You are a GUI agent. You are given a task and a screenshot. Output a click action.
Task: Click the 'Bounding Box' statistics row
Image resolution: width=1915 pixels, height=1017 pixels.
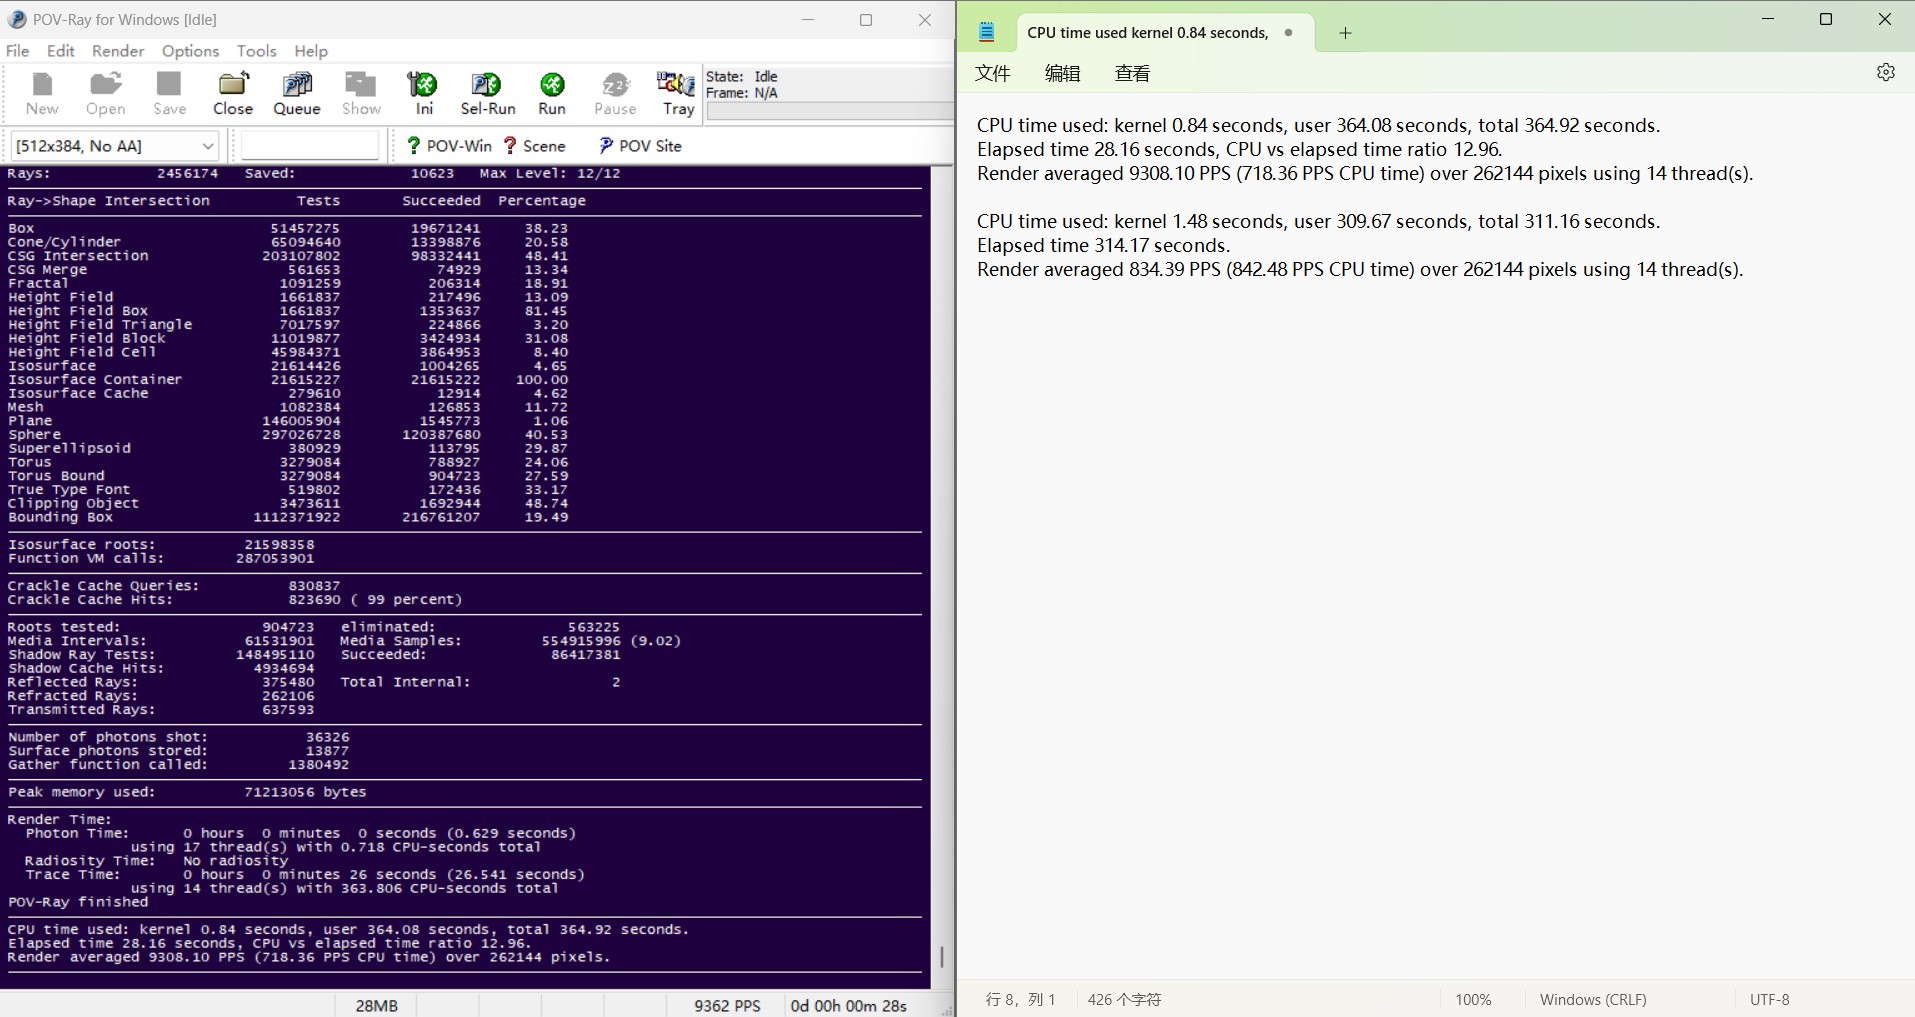(x=288, y=517)
